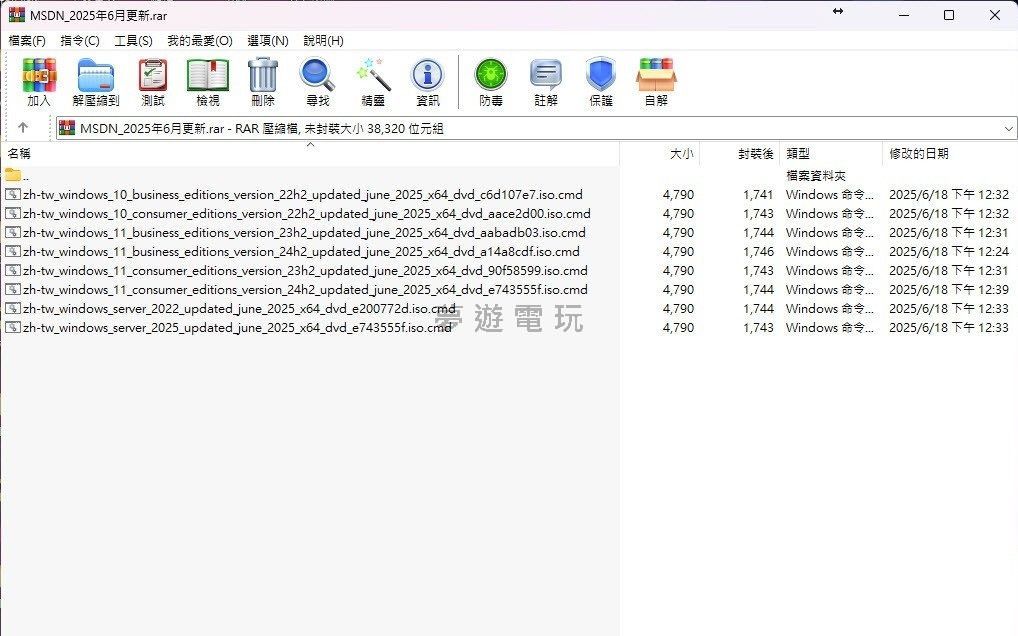Viewport: 1018px width, 636px height.
Task: Click cmd file icon of windows_10_business row
Action: (12, 194)
